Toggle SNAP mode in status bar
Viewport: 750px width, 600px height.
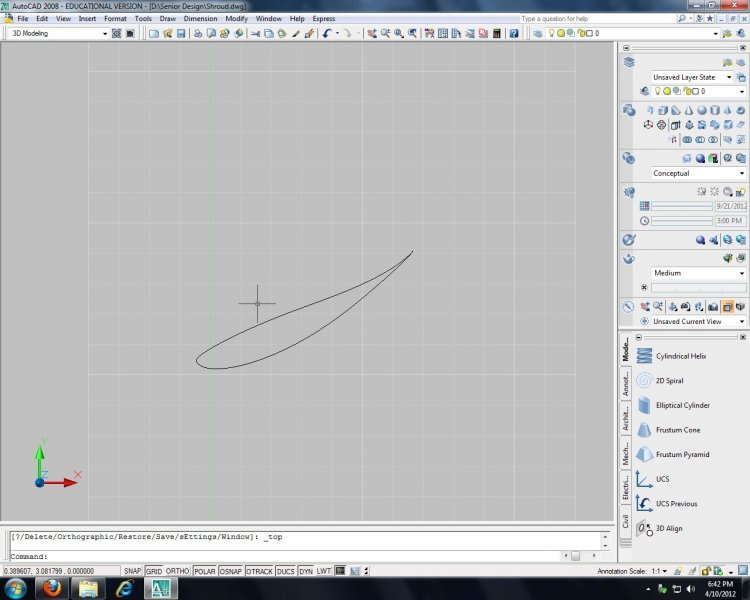(132, 571)
